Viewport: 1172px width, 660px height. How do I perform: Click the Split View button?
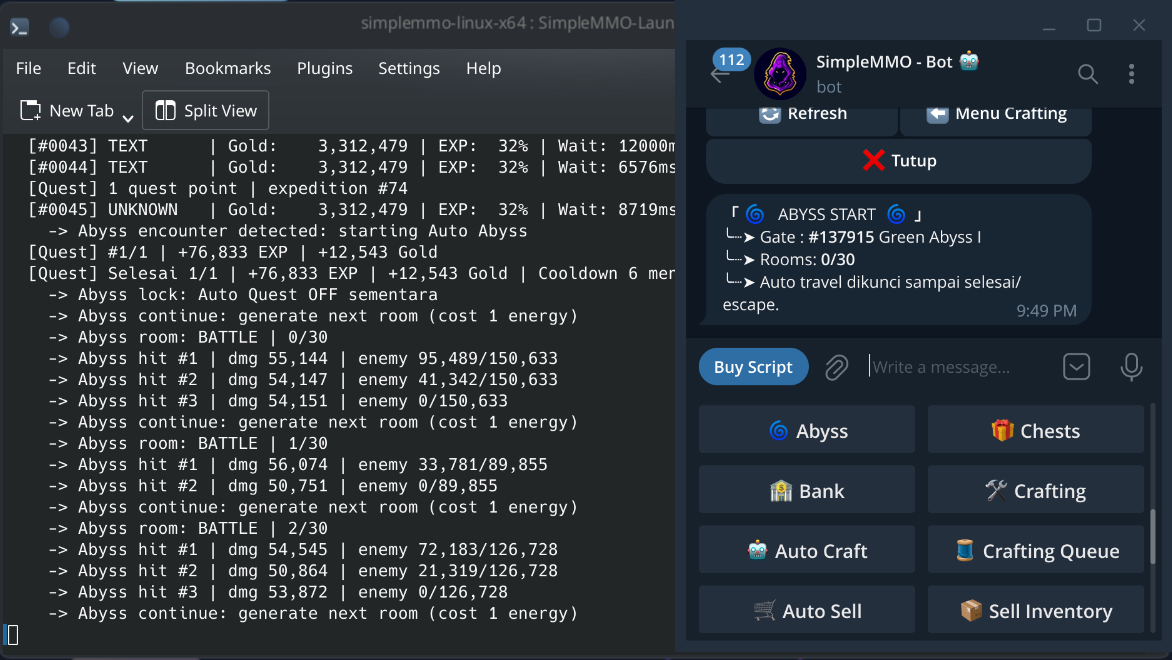[206, 111]
